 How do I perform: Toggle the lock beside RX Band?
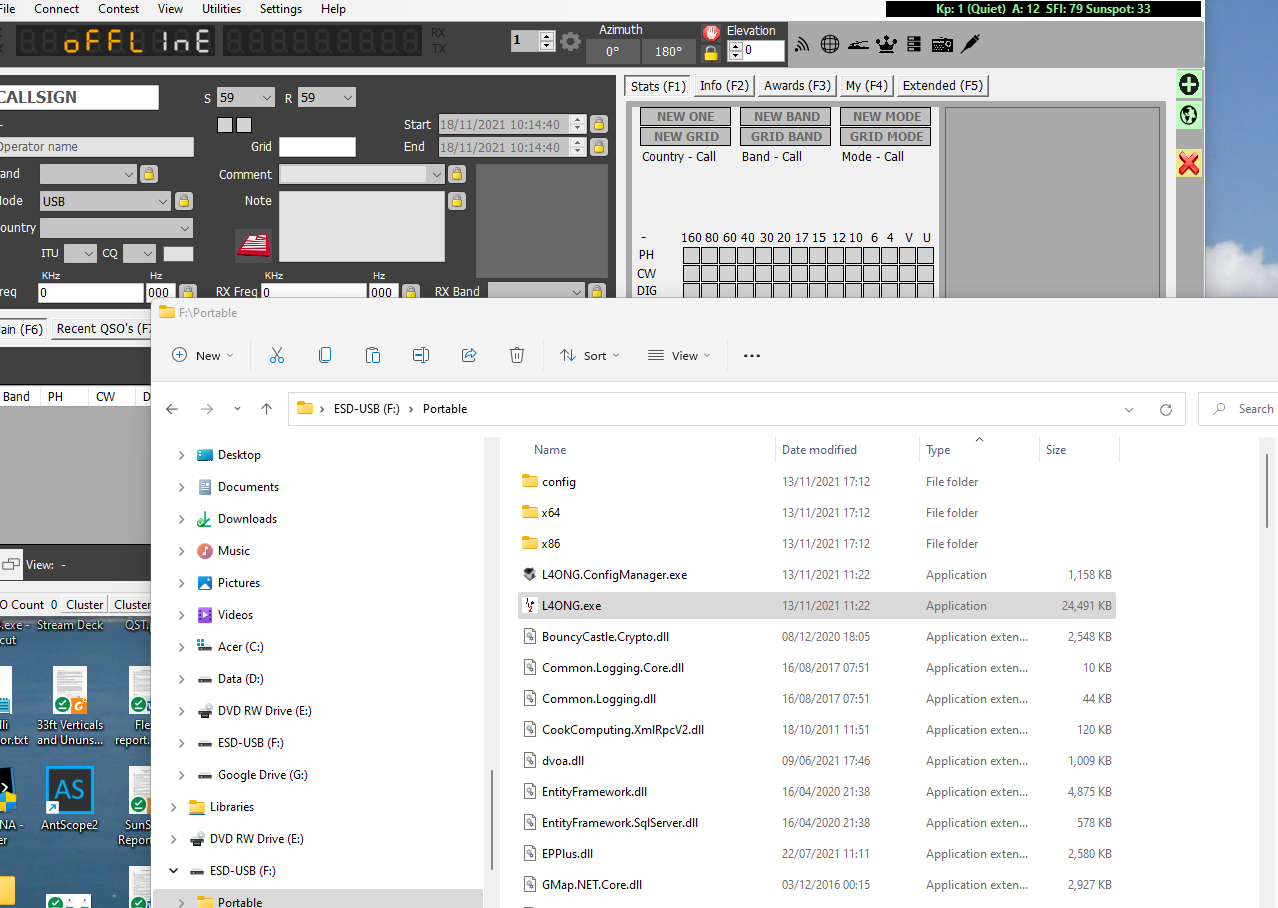(597, 292)
